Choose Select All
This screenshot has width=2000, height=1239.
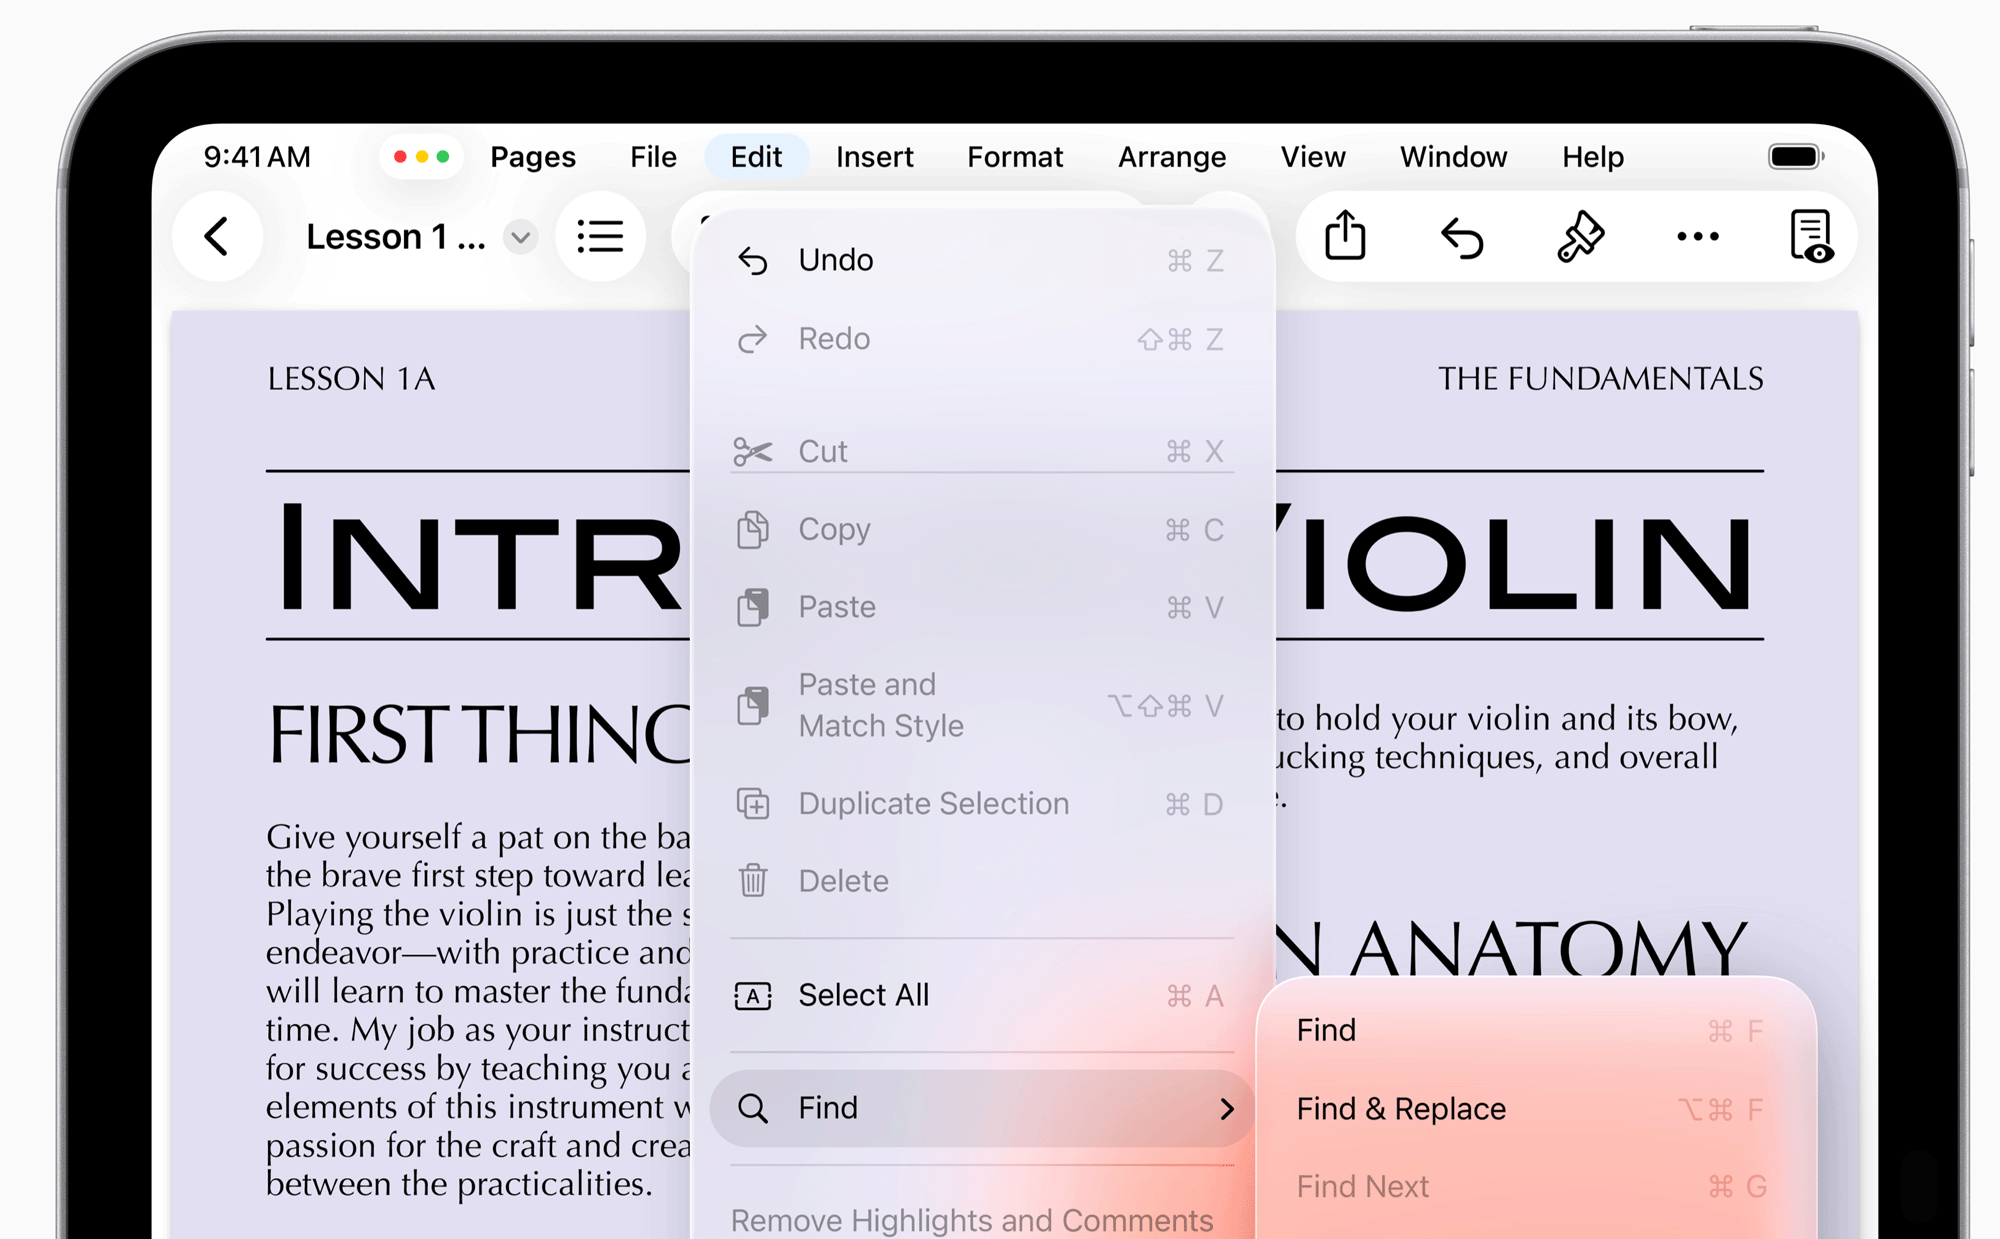coord(981,996)
